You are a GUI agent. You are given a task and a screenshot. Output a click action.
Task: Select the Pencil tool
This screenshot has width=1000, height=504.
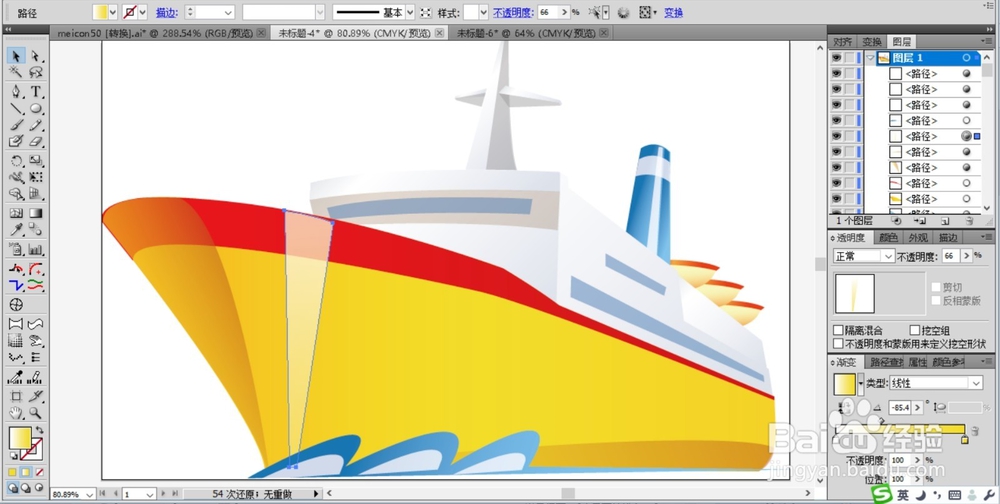tap(36, 125)
